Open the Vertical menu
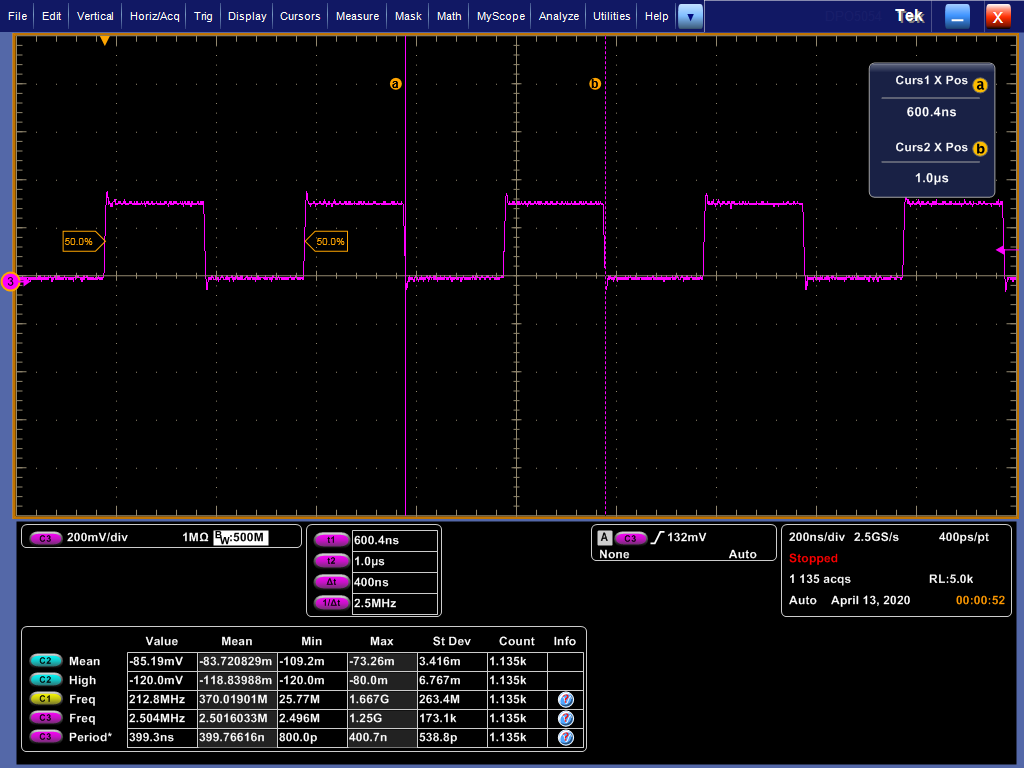 tap(95, 16)
